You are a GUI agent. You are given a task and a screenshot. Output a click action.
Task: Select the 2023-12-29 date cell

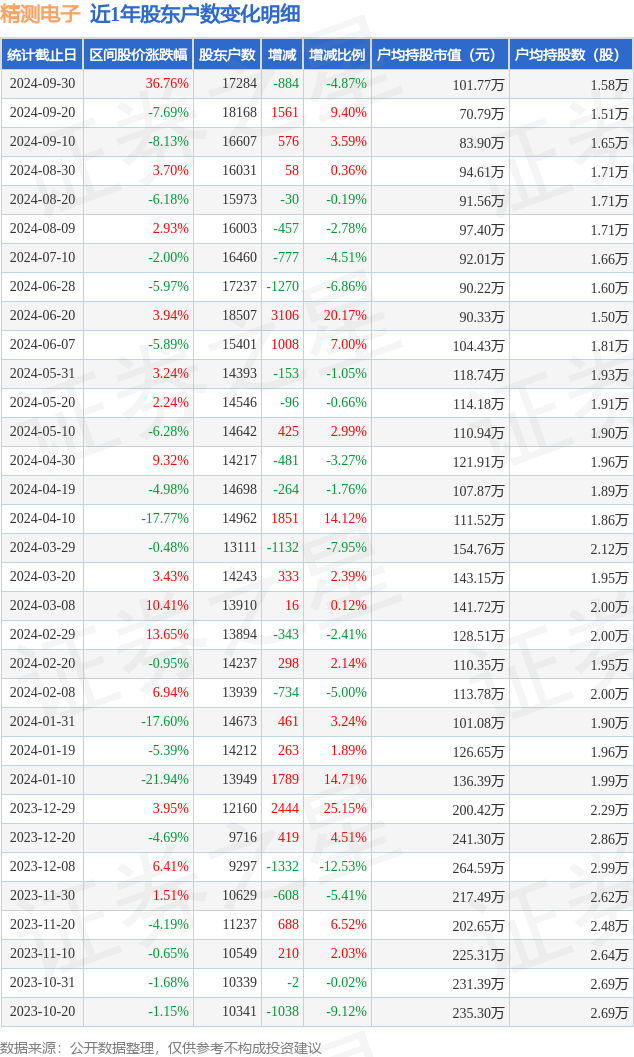point(43,808)
